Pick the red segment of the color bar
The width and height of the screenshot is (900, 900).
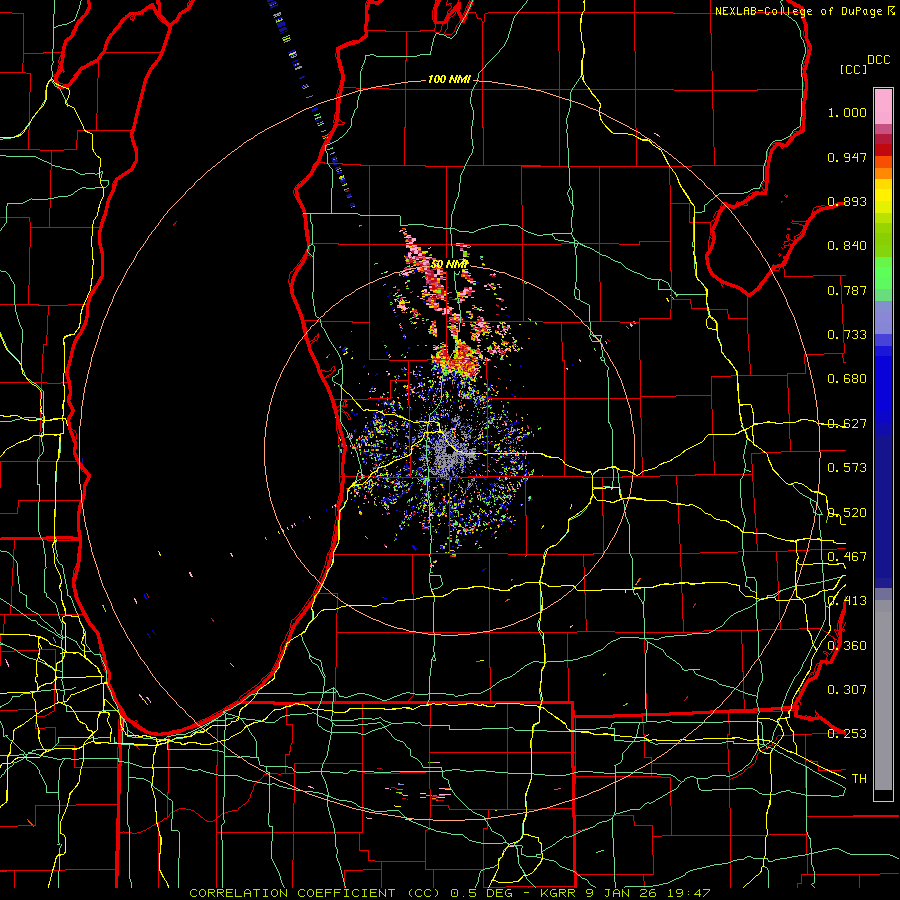[883, 149]
